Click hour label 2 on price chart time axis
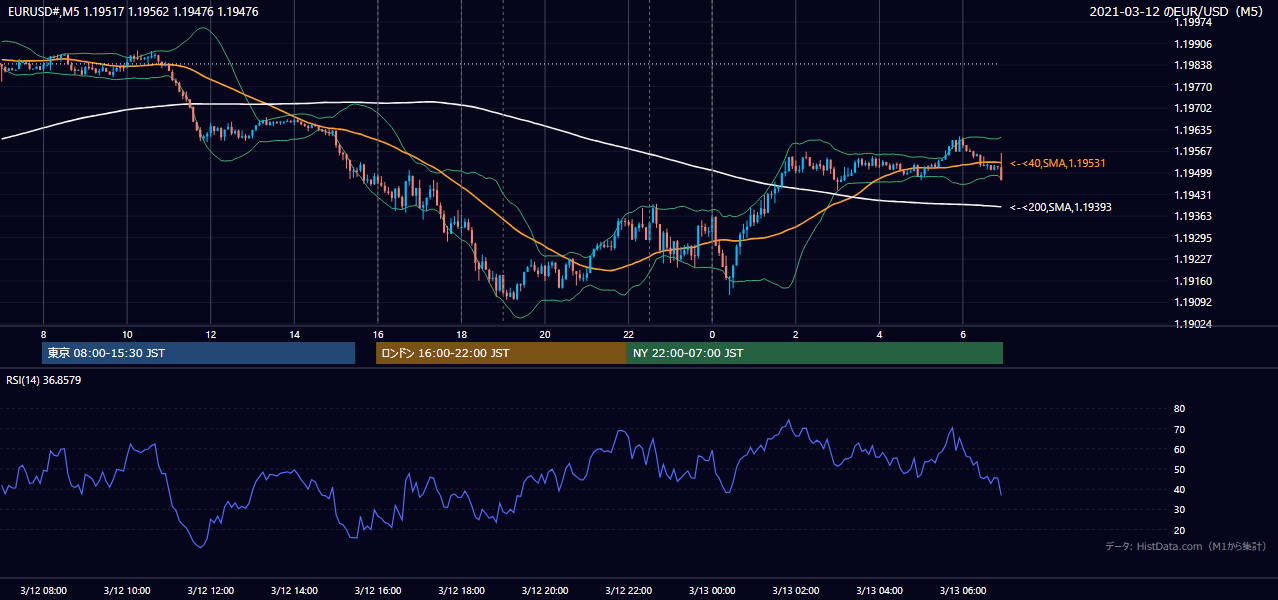This screenshot has height=600, width=1278. coord(796,334)
